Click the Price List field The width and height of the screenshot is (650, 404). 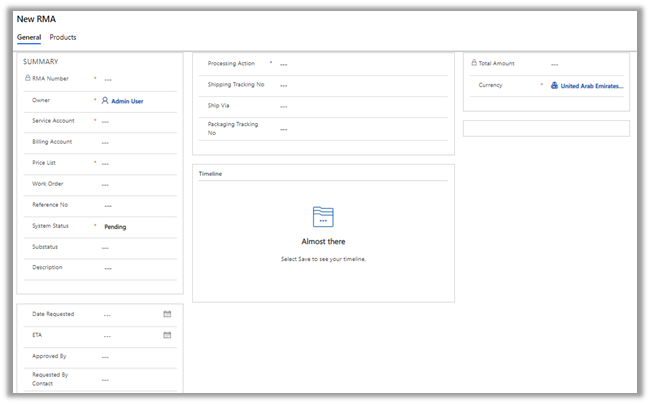135,163
